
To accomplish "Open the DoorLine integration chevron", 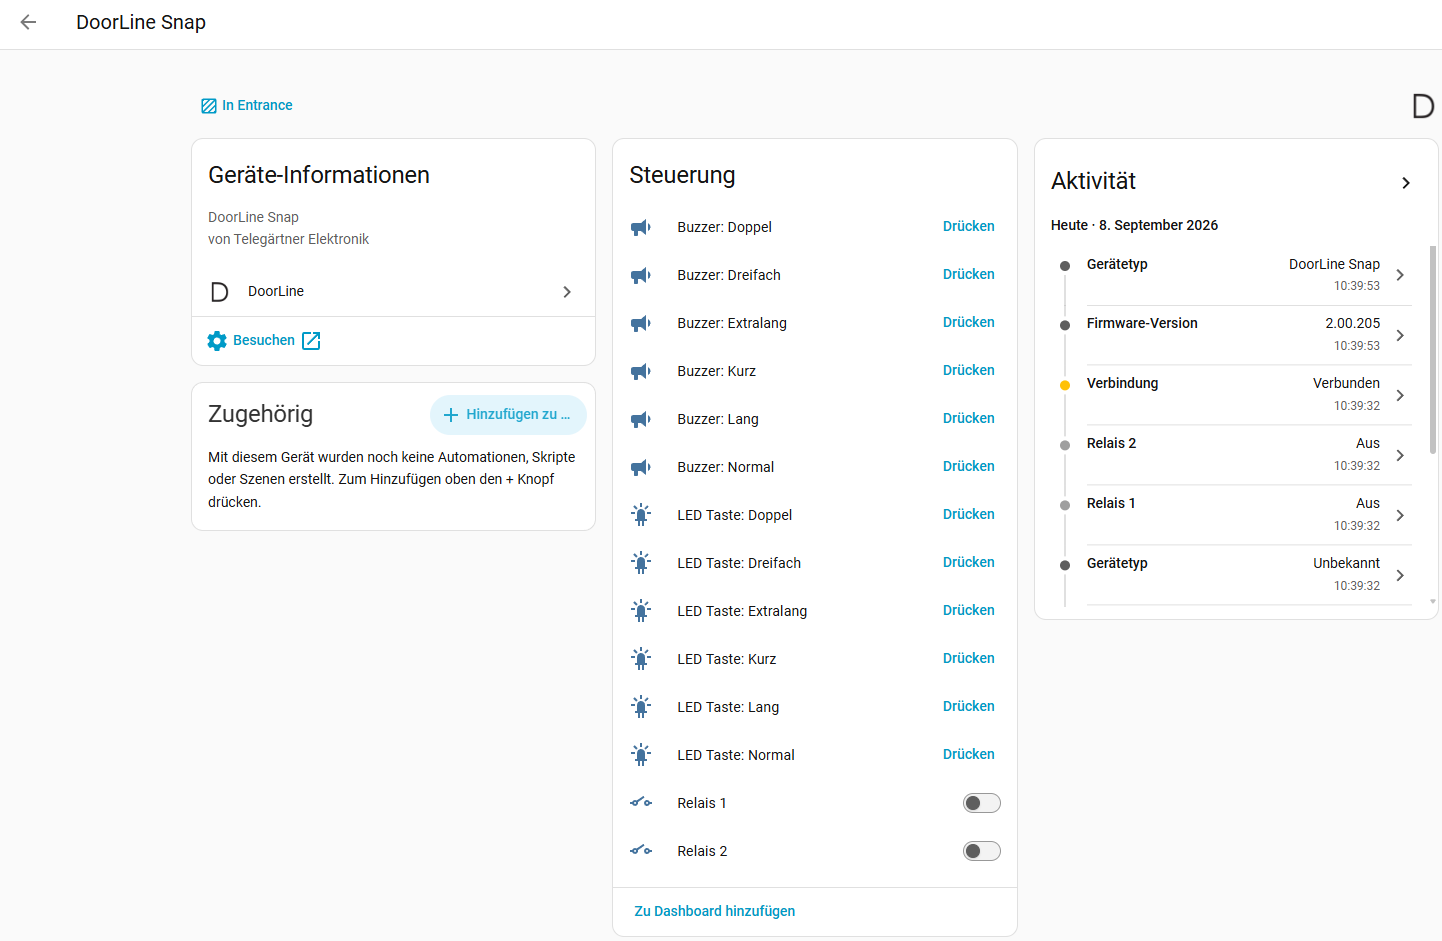I will point(567,292).
